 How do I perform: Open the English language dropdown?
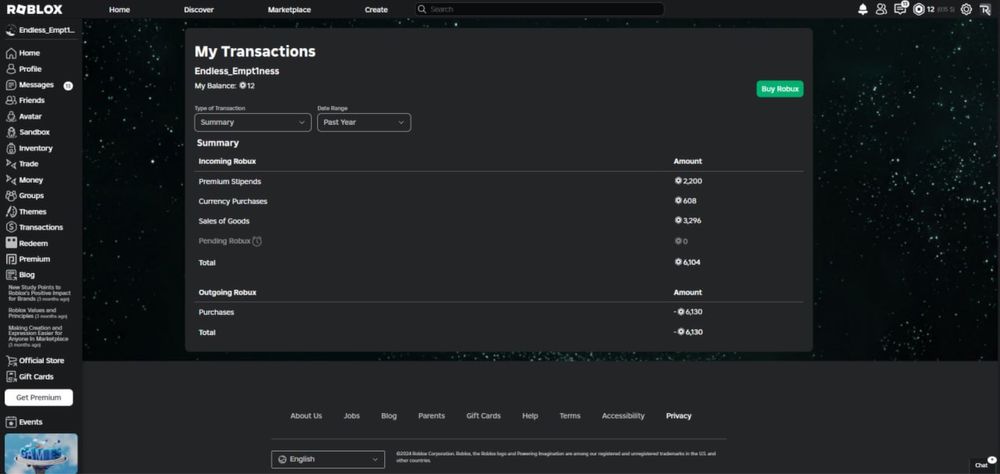click(328, 459)
